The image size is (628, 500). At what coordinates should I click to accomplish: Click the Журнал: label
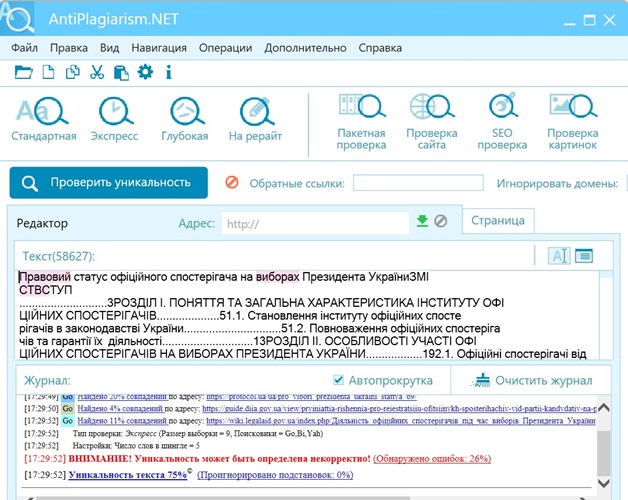coord(47,380)
